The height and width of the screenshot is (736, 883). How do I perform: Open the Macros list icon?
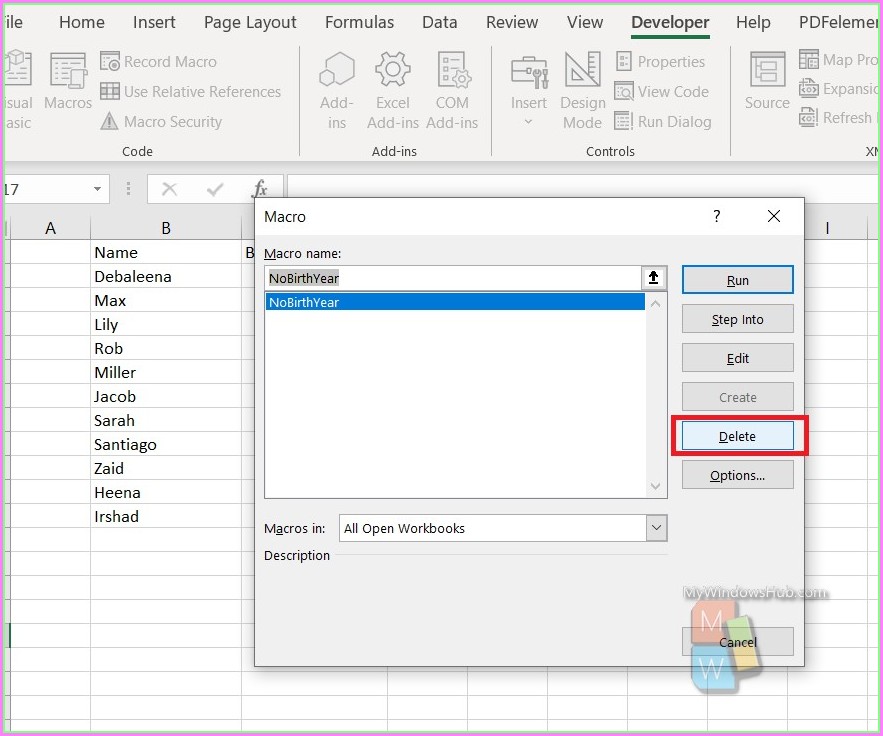point(68,72)
